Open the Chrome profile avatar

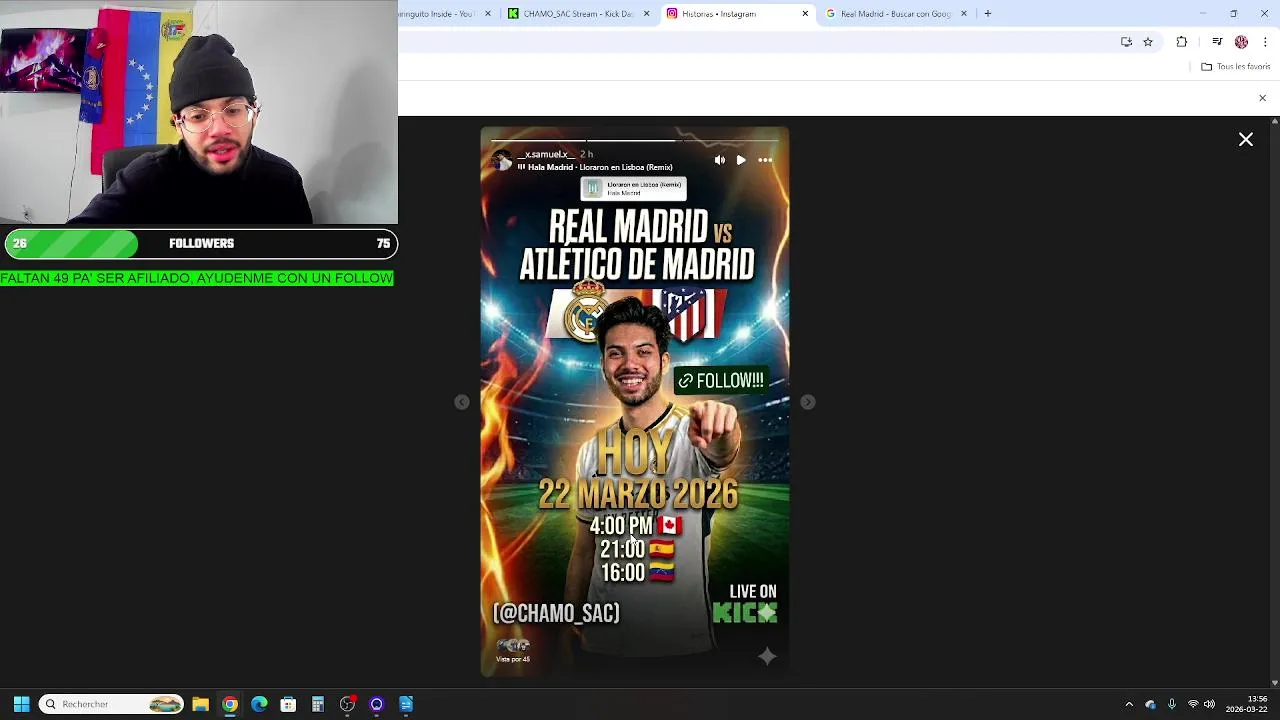point(1241,42)
